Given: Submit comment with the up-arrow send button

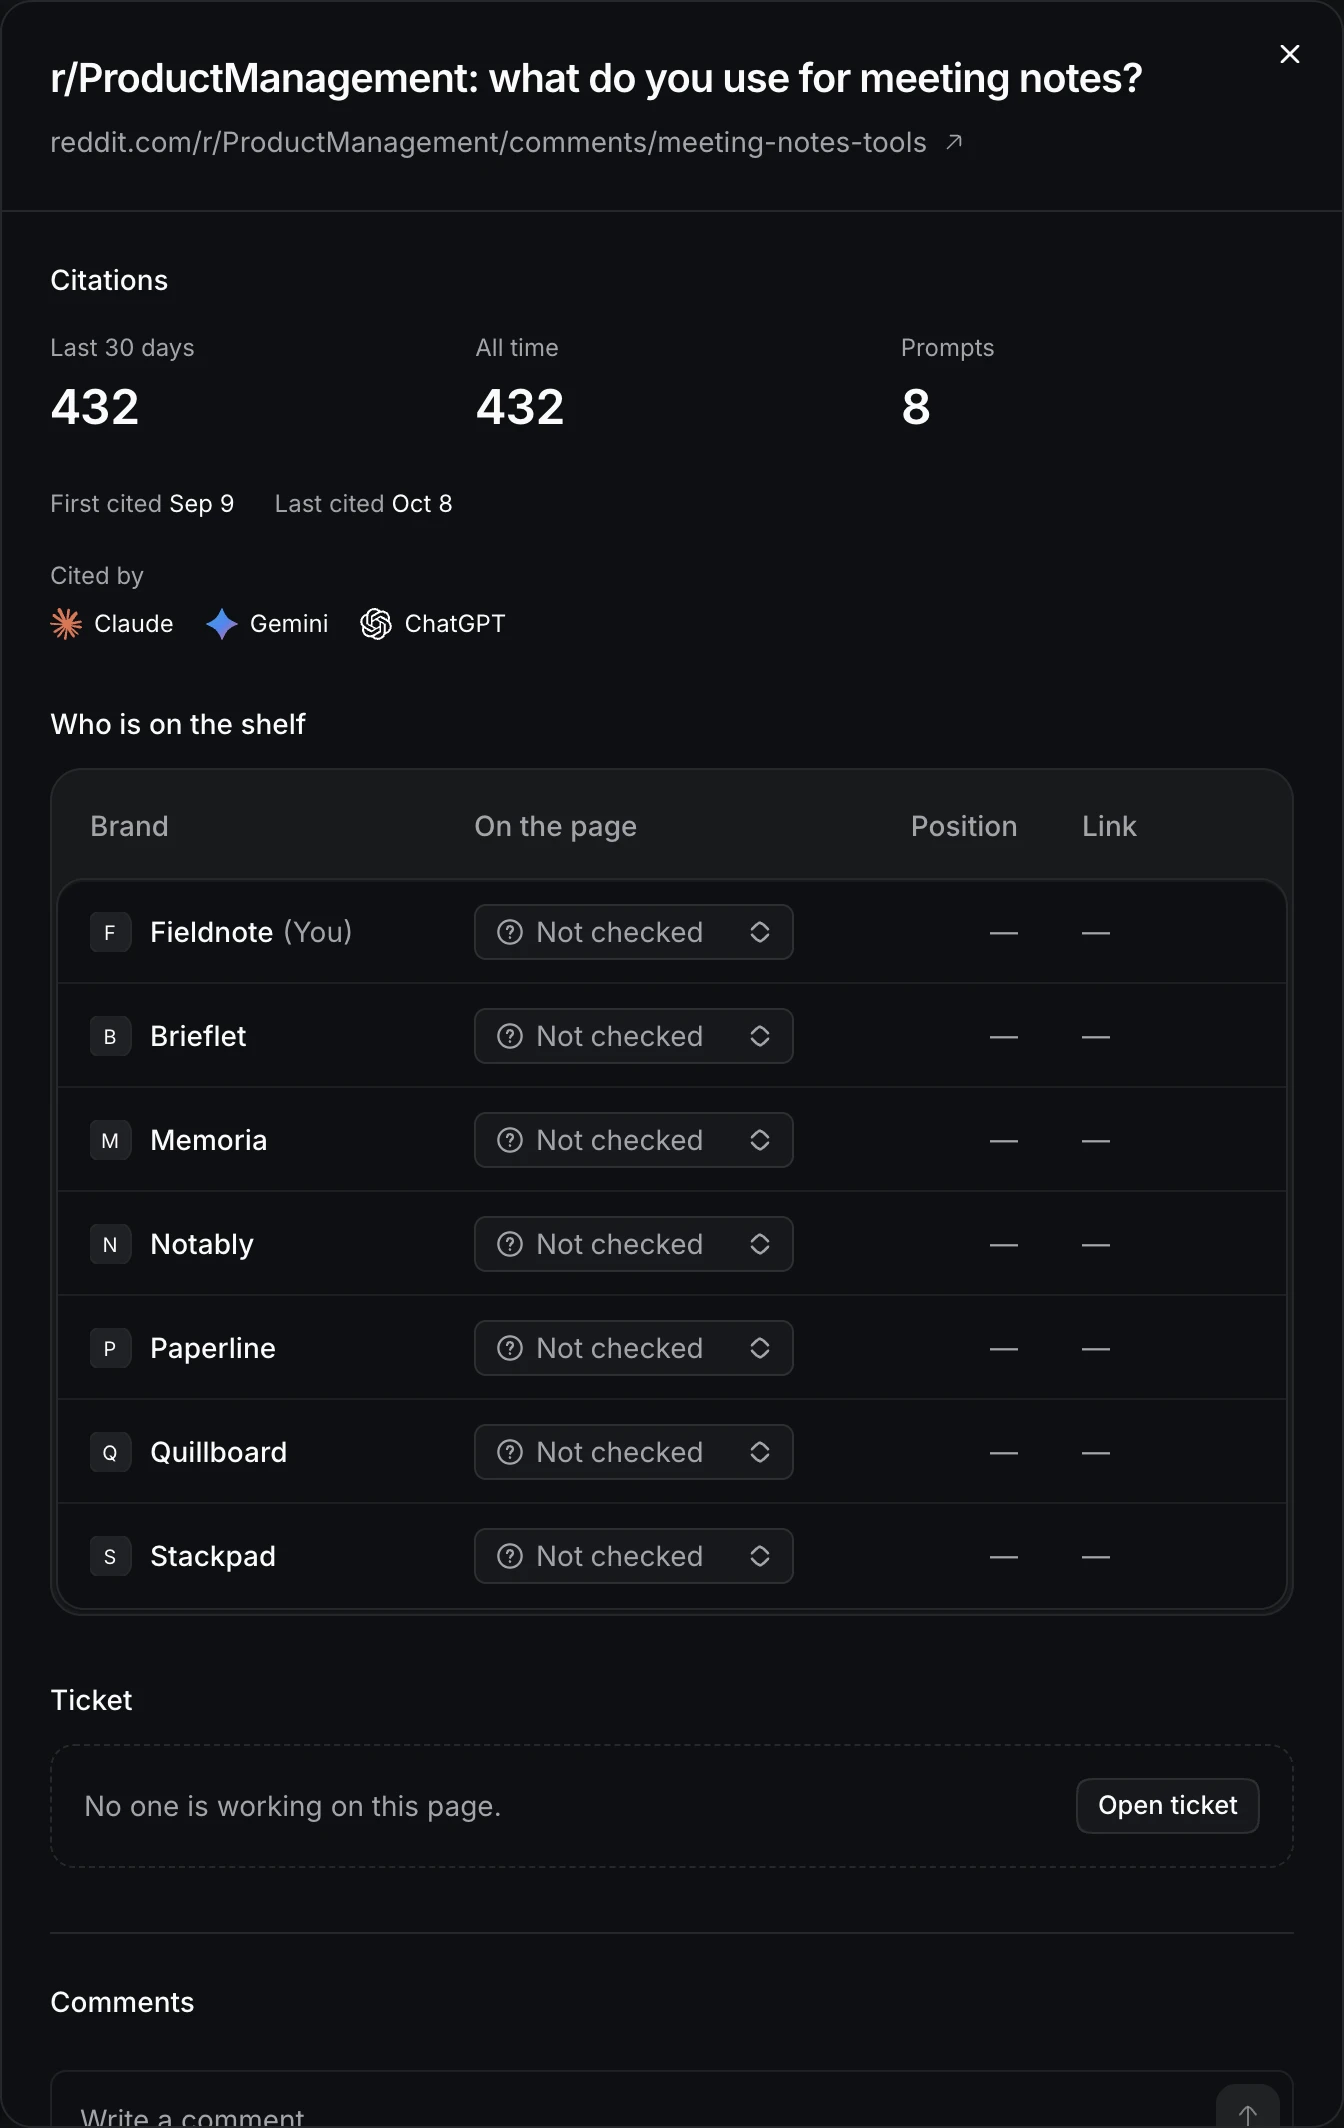Looking at the screenshot, I should click(x=1247, y=2110).
